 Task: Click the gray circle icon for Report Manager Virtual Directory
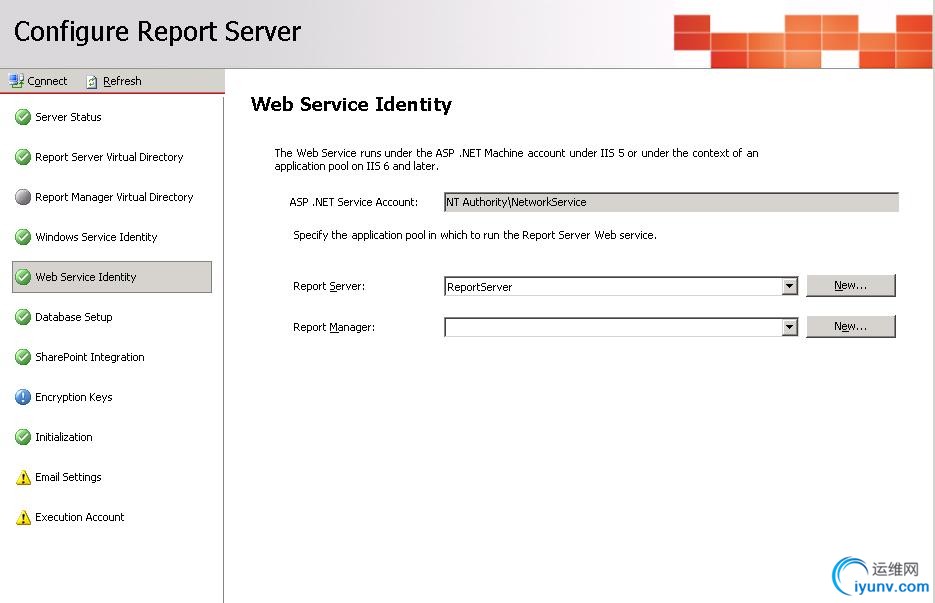(x=23, y=197)
